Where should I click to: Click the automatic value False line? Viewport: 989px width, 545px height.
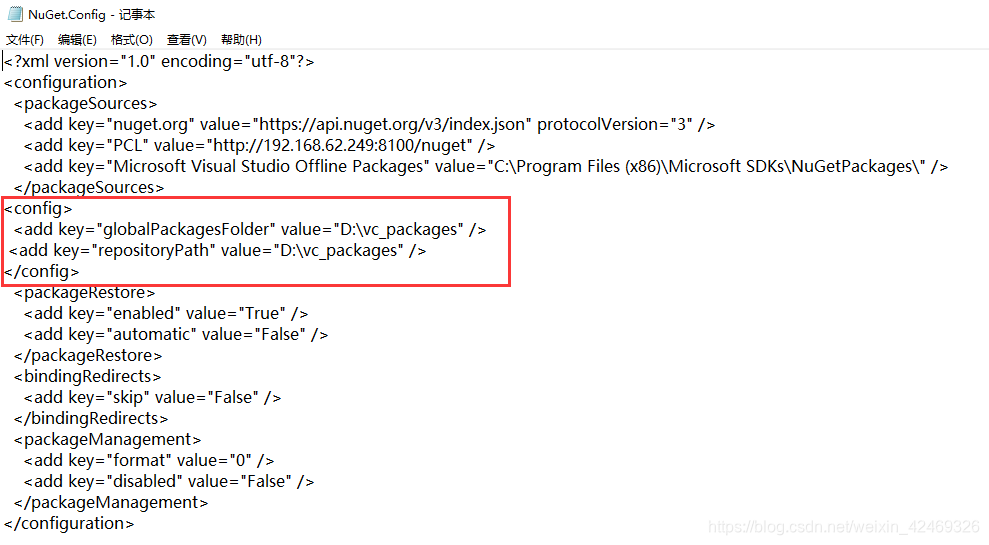click(x=176, y=334)
